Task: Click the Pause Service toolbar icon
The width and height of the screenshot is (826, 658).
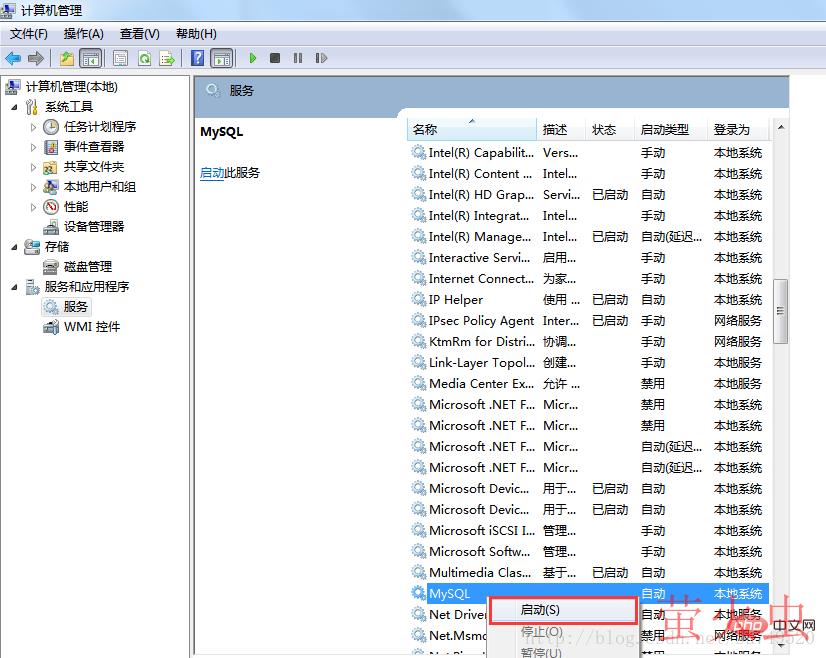Action: [297, 59]
